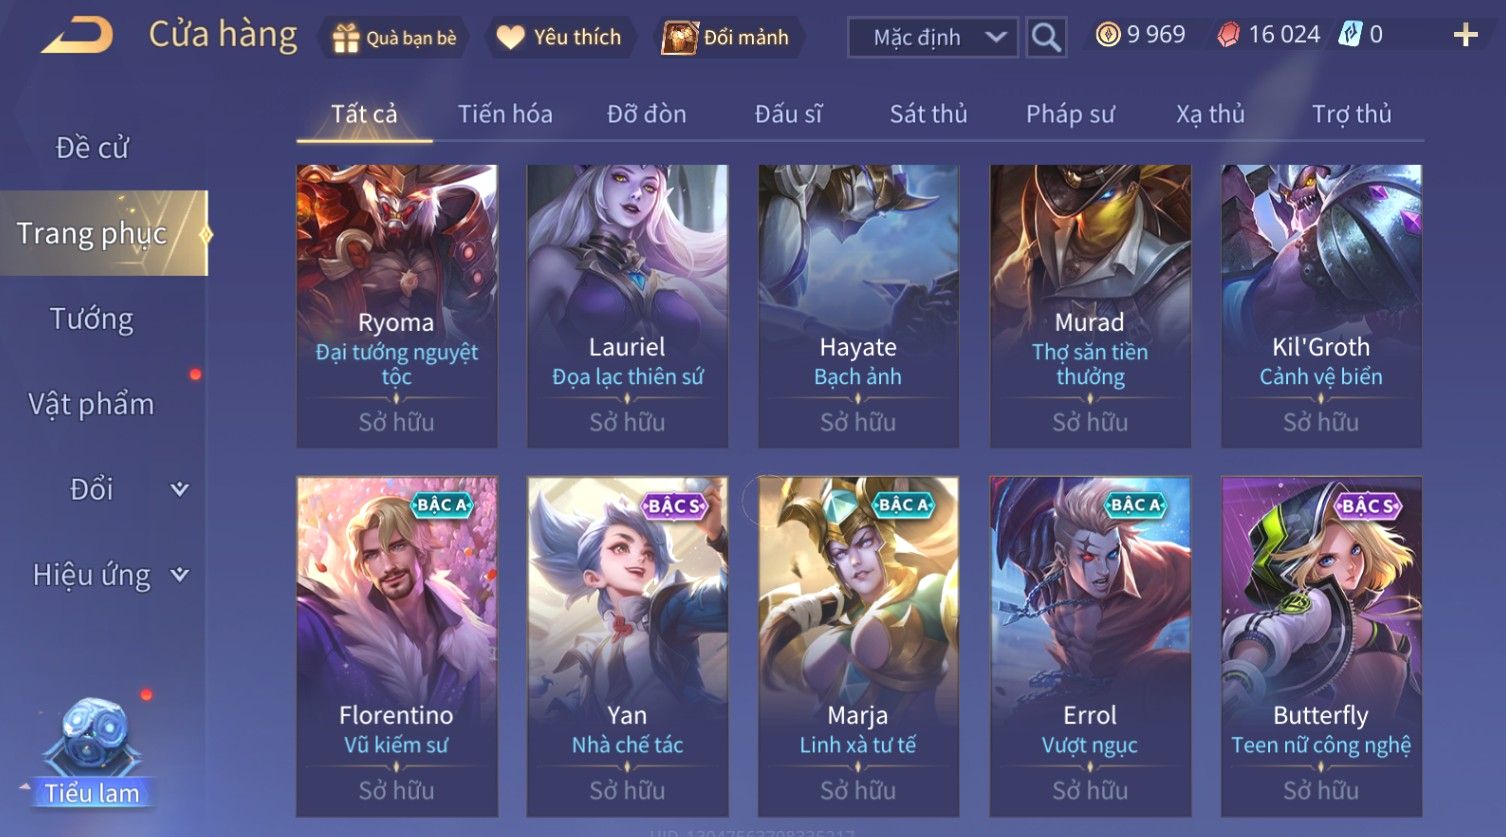Click the plus icon to add currency
Viewport: 1506px width, 837px height.
pos(1465,36)
